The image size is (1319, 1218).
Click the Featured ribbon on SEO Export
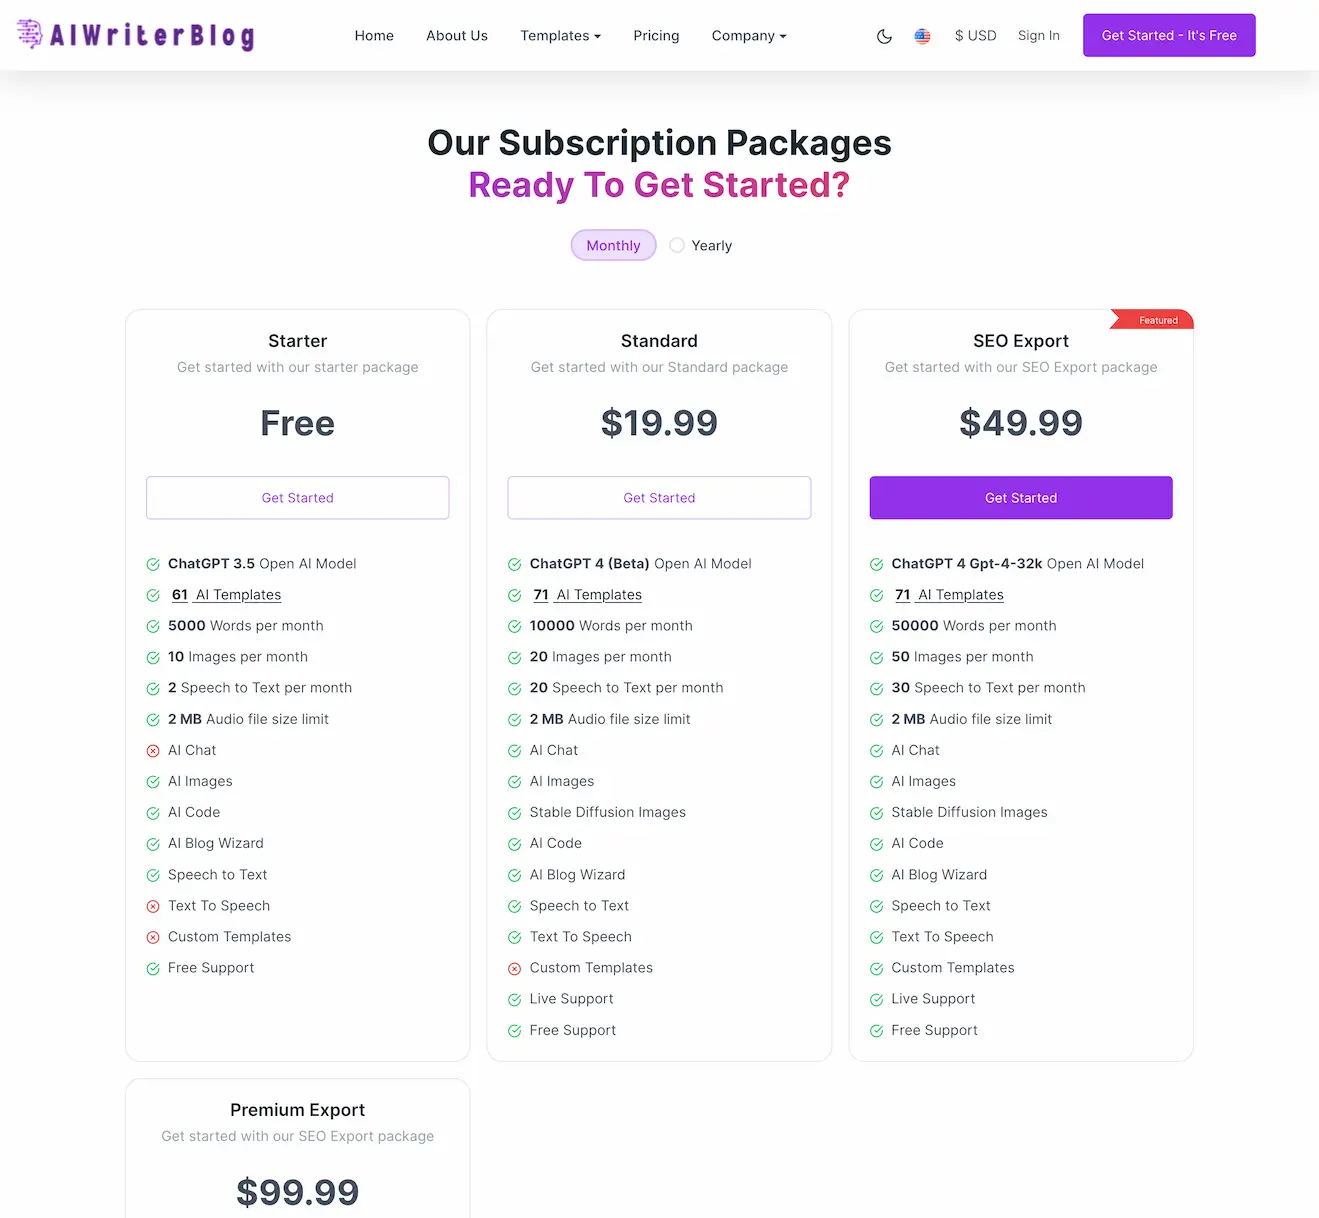(1152, 320)
